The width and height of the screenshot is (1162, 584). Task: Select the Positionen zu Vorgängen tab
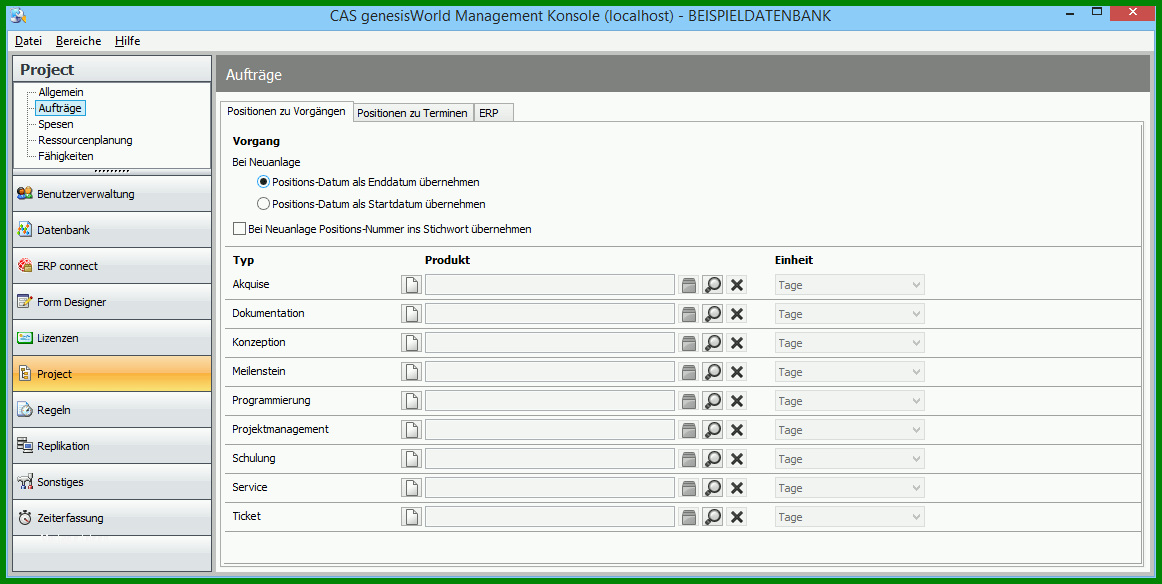[x=286, y=111]
